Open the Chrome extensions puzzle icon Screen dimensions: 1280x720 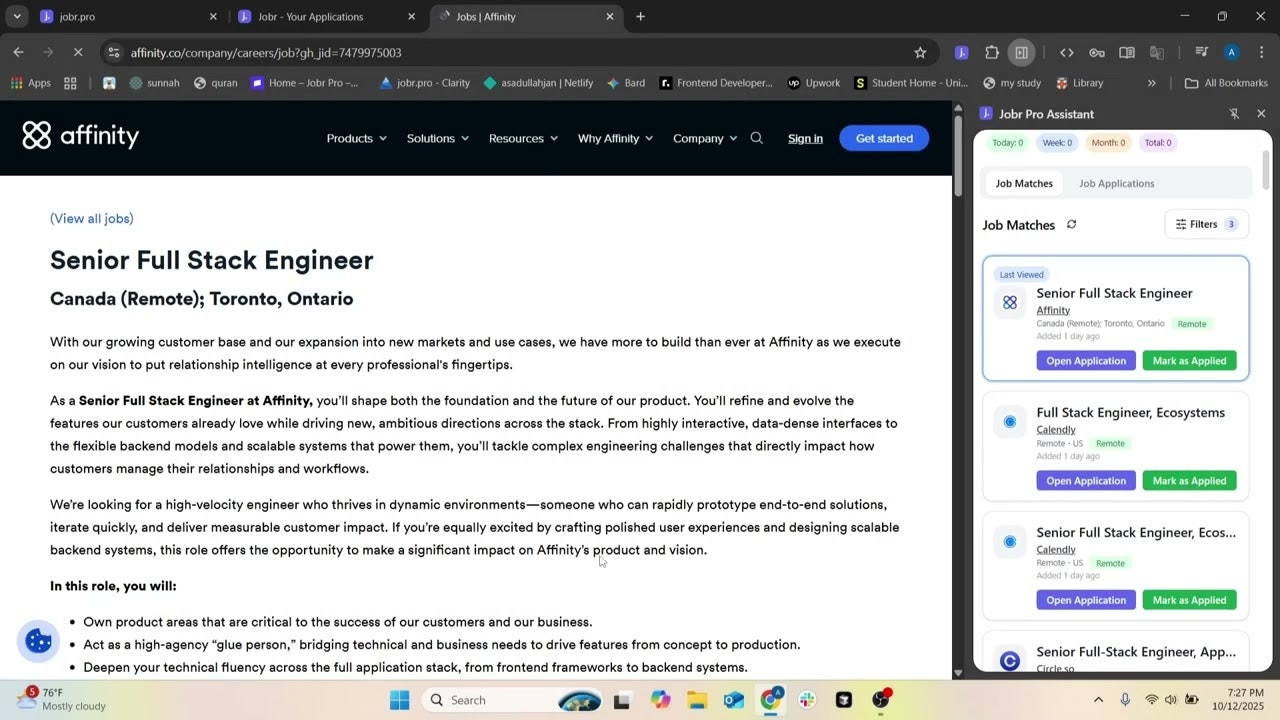991,52
